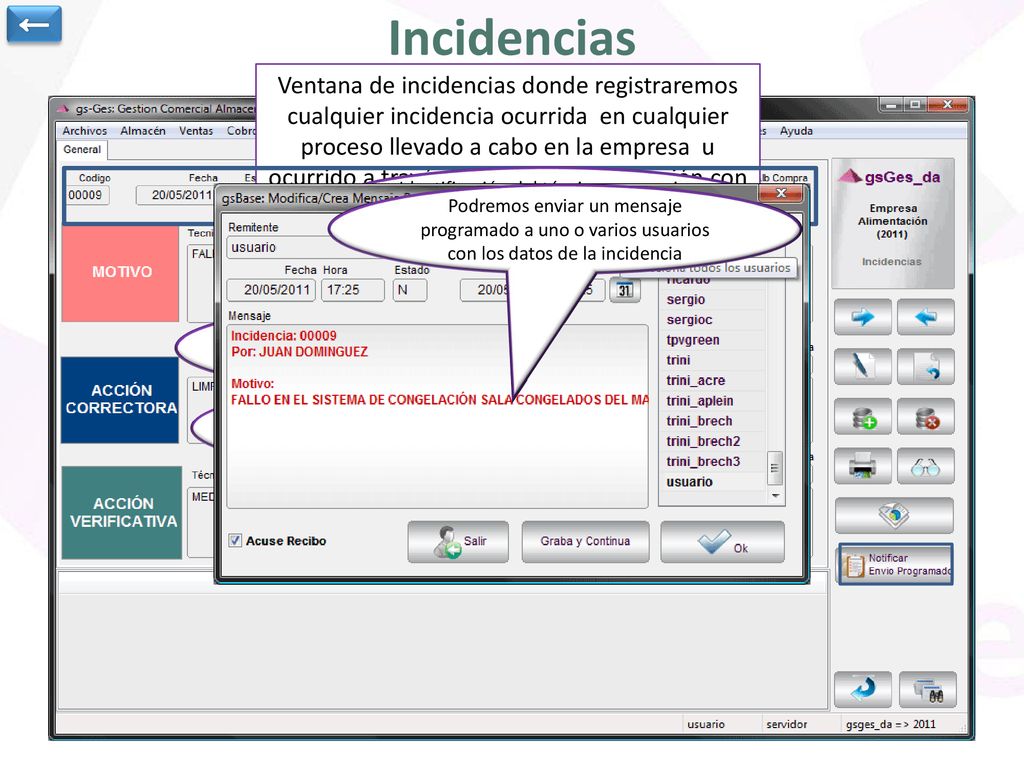
Task: Toggle the Acuse Recibo checkbox
Action: 235,540
